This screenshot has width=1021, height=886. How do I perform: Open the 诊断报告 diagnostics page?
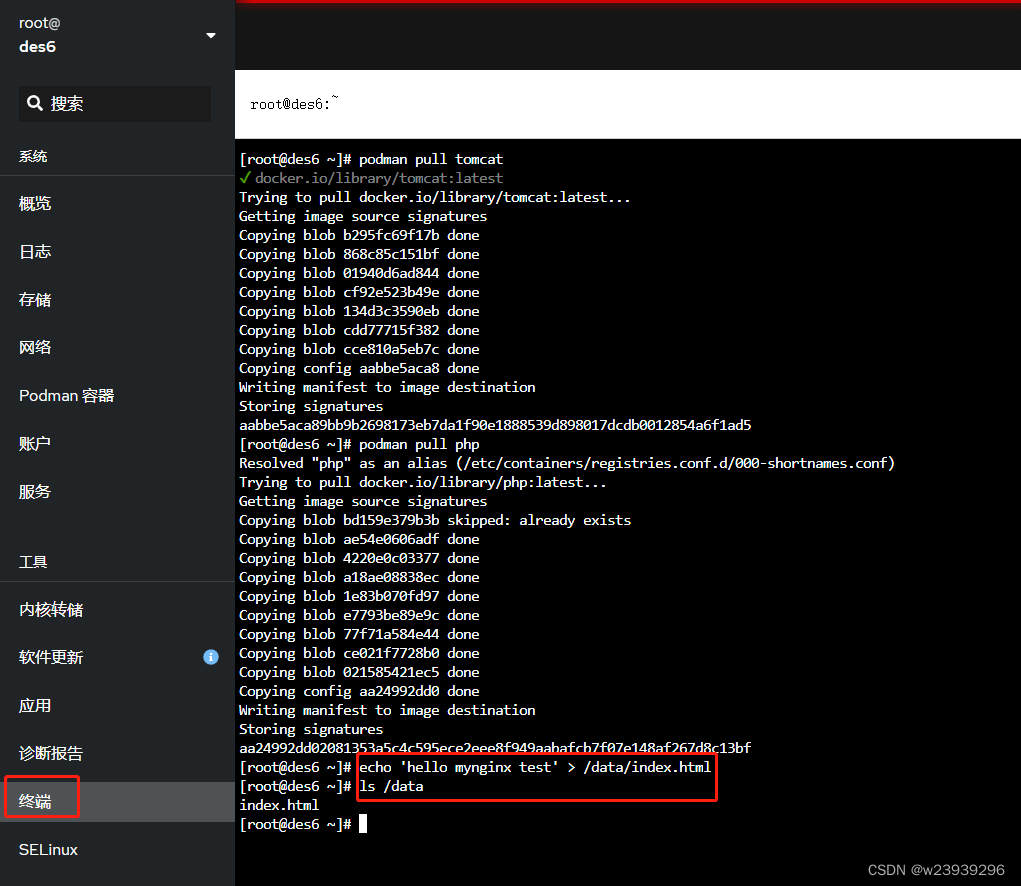pos(53,753)
